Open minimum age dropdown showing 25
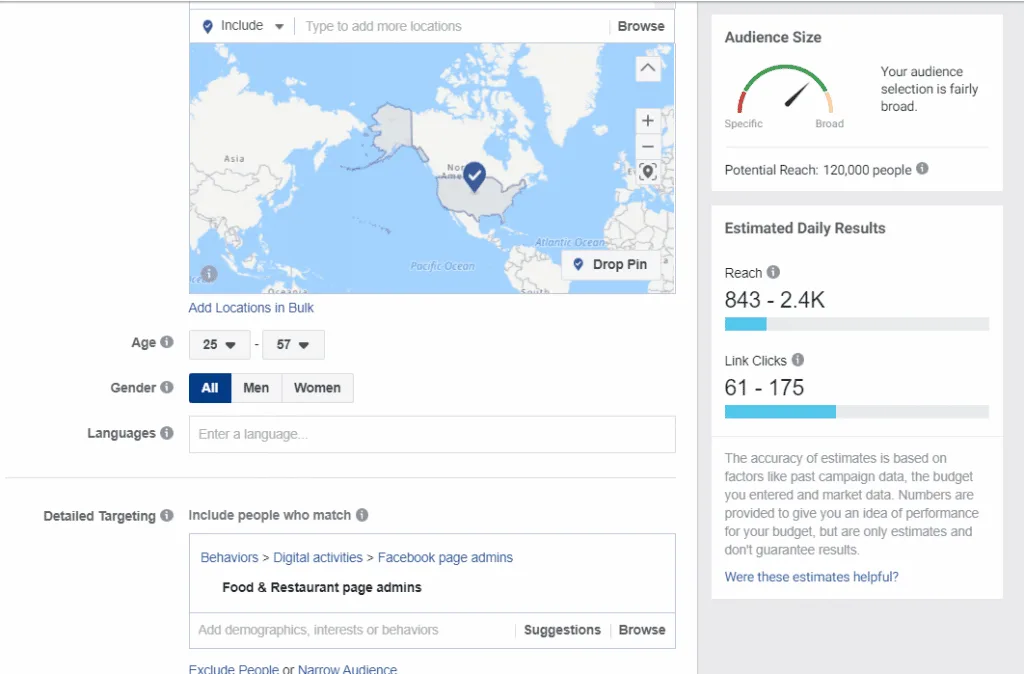Screen dimensions: 1024x674 (x=219, y=345)
